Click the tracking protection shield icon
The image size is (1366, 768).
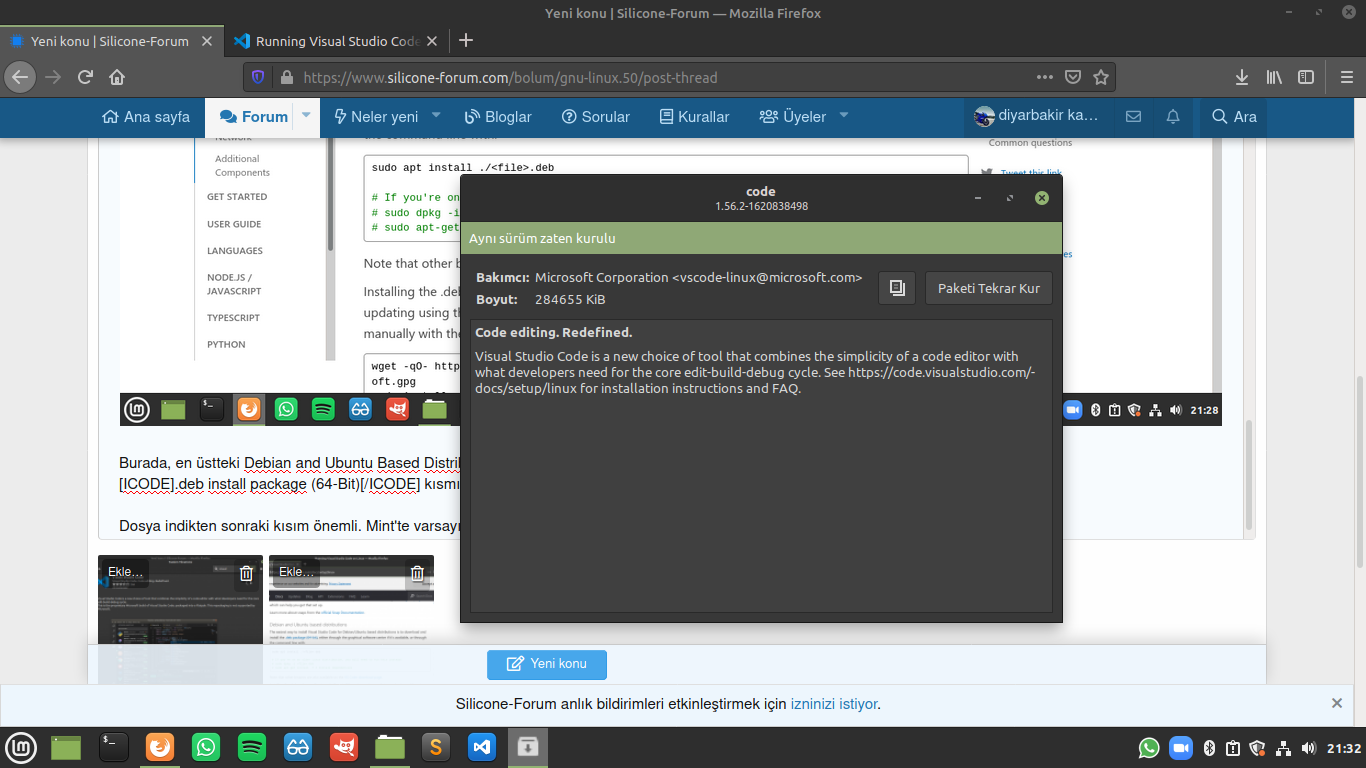[258, 77]
